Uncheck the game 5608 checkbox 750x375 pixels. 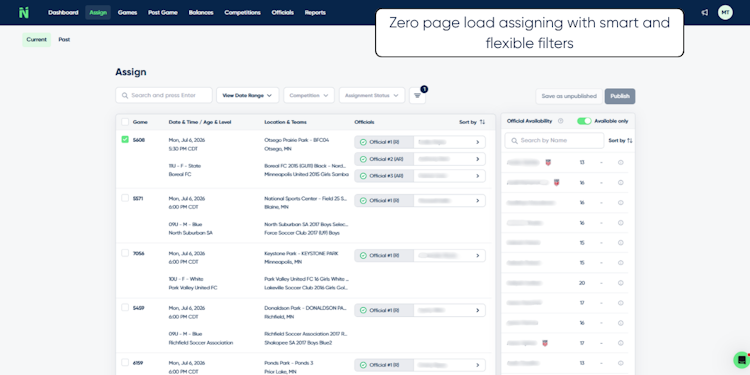(x=125, y=140)
